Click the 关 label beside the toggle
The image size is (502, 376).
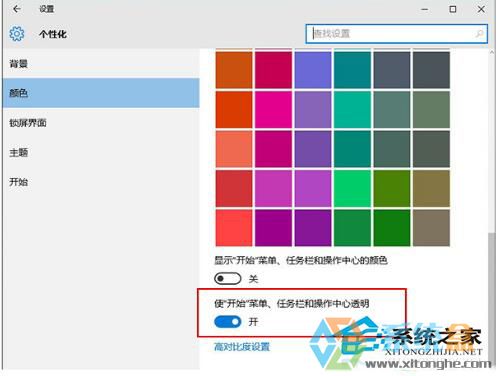point(253,279)
